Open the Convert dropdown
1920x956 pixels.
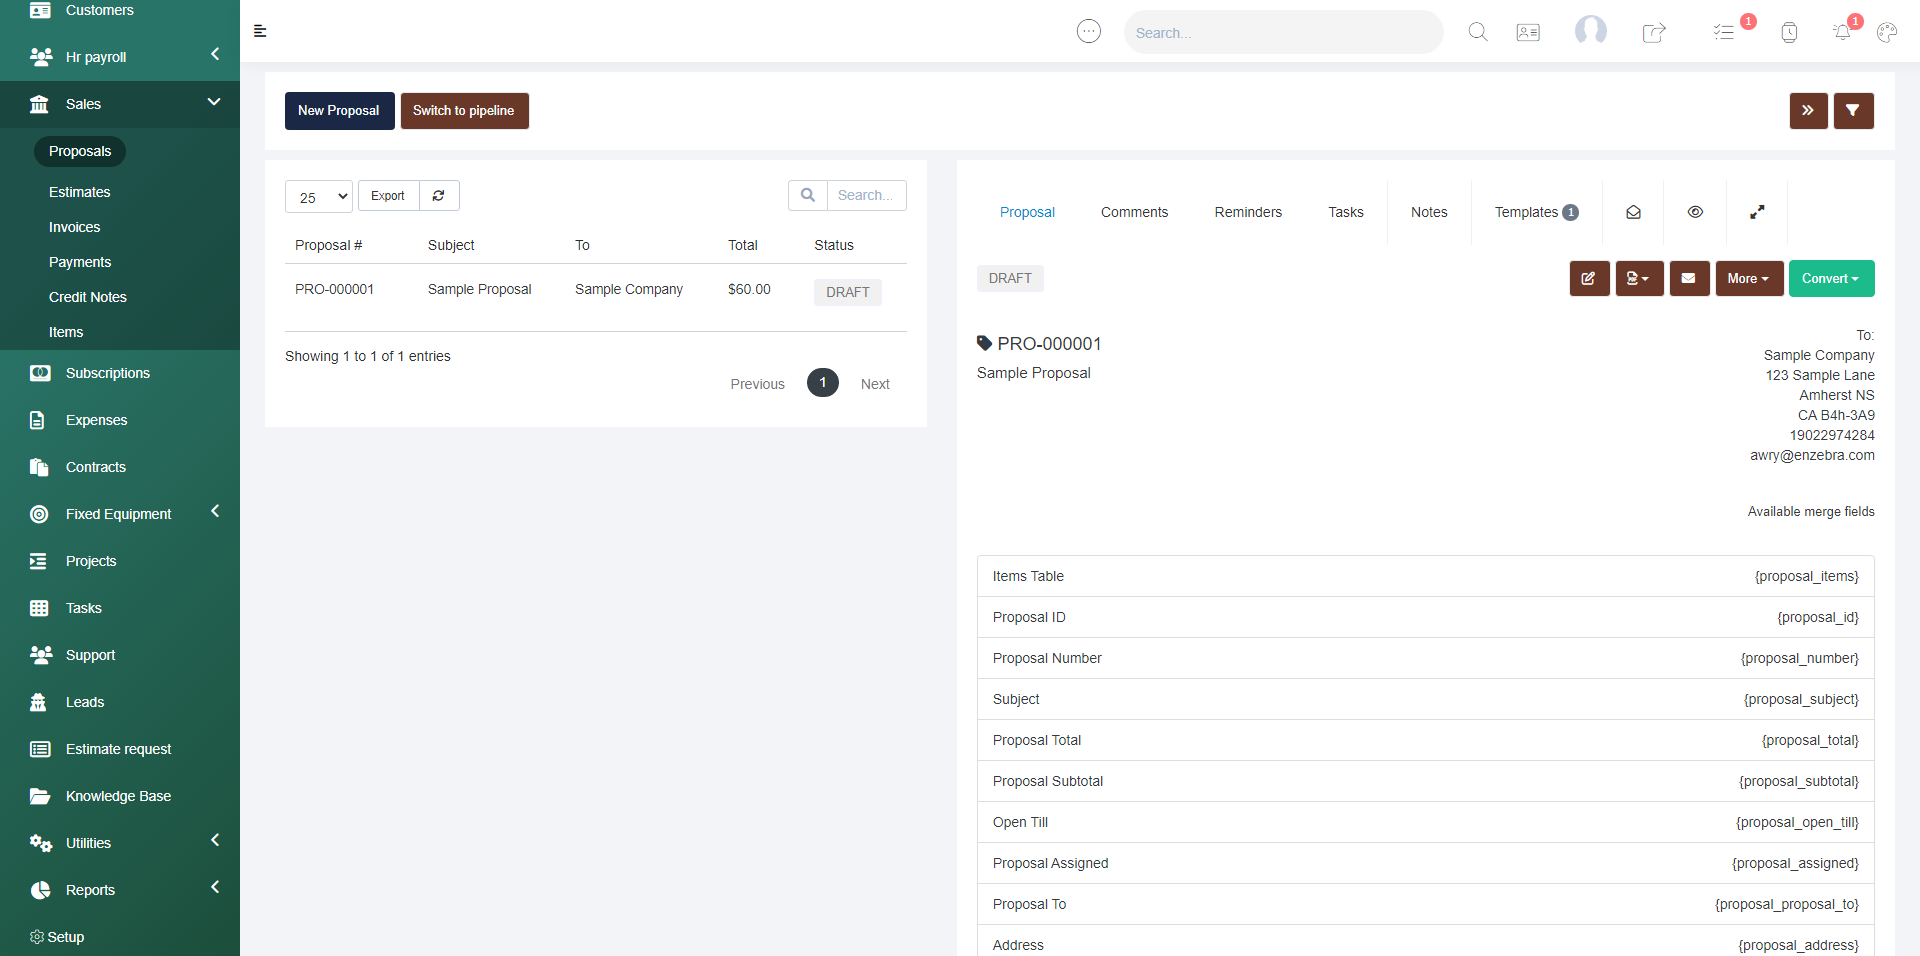coord(1831,279)
